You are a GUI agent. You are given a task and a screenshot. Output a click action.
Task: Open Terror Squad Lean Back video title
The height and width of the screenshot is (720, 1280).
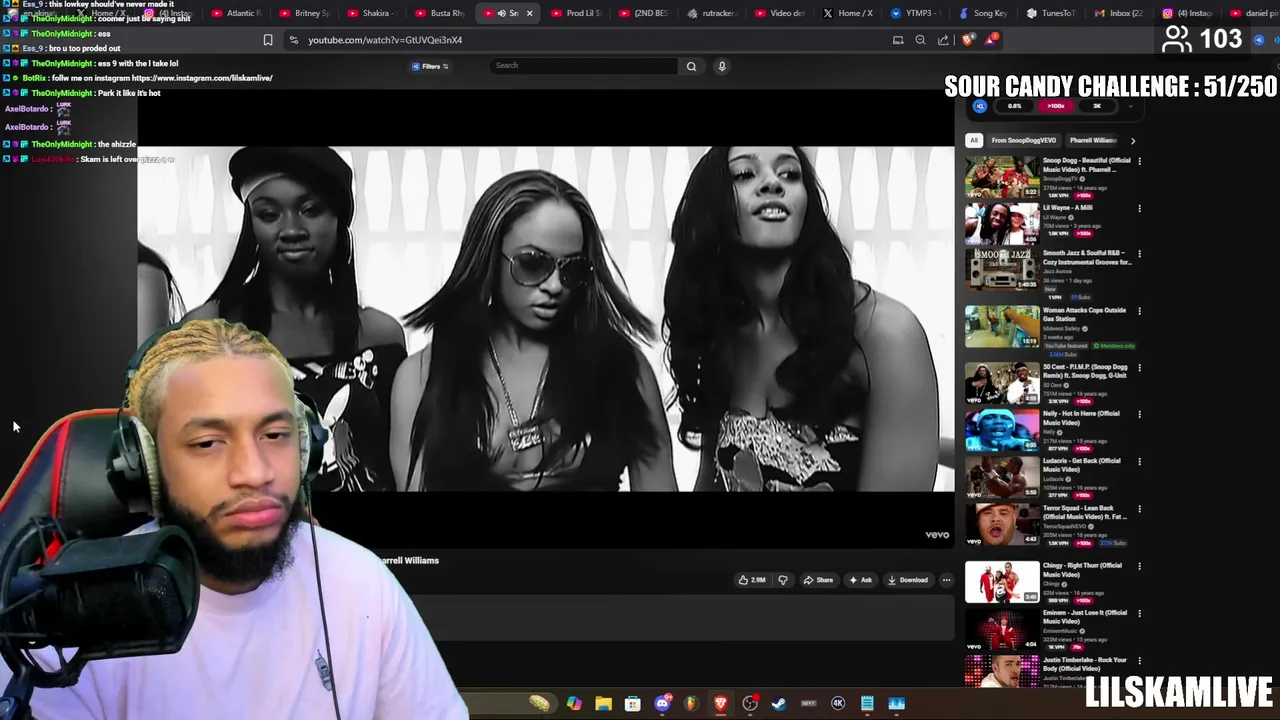pos(1086,512)
